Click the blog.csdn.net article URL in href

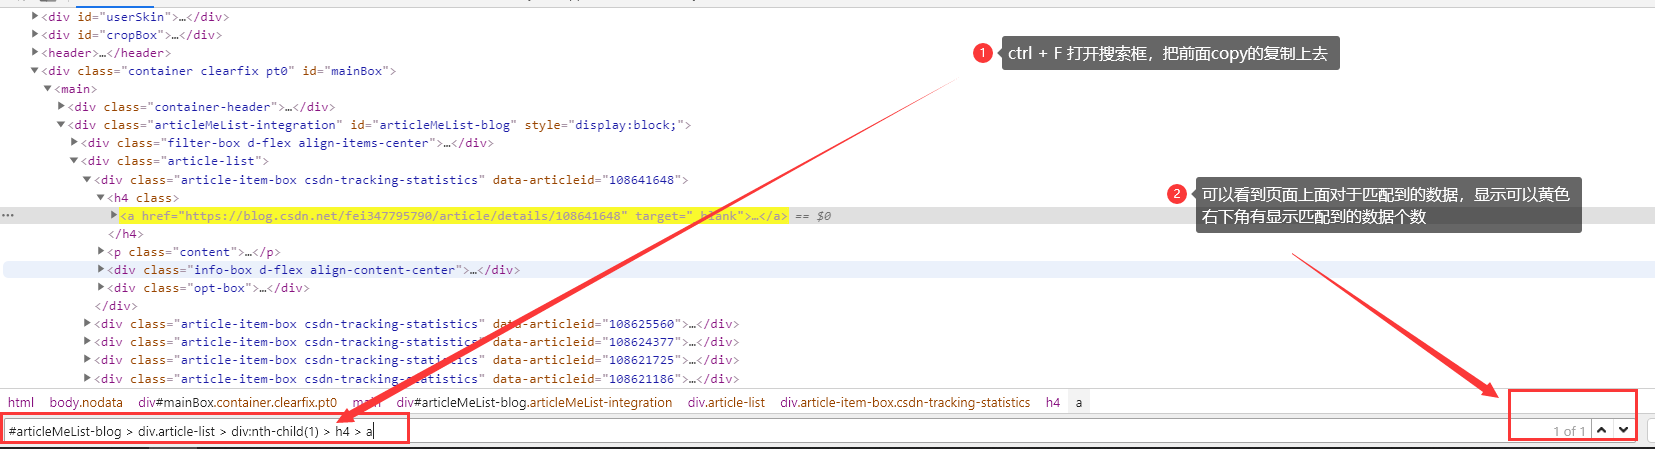point(404,216)
